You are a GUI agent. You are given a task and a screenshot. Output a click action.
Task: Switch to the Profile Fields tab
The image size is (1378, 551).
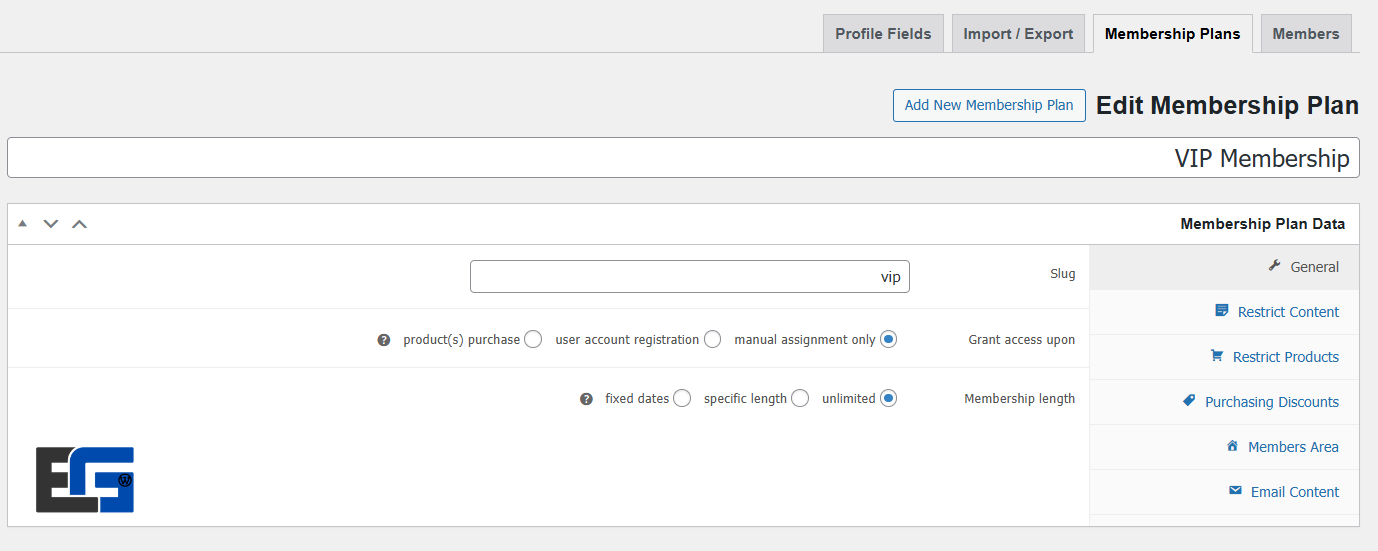(883, 34)
